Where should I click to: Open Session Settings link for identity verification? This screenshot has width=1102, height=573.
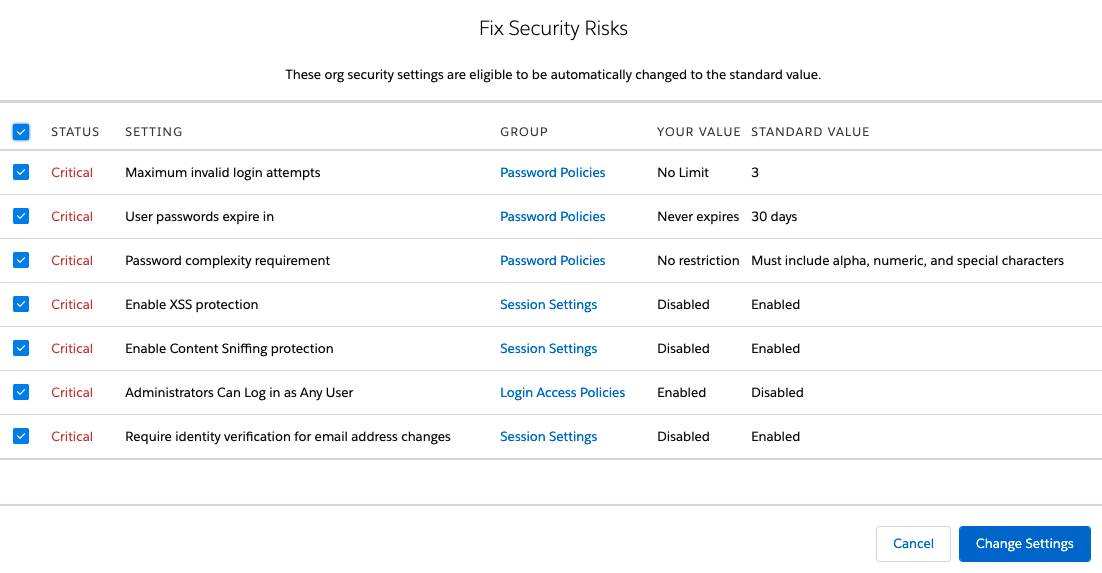[x=548, y=437]
